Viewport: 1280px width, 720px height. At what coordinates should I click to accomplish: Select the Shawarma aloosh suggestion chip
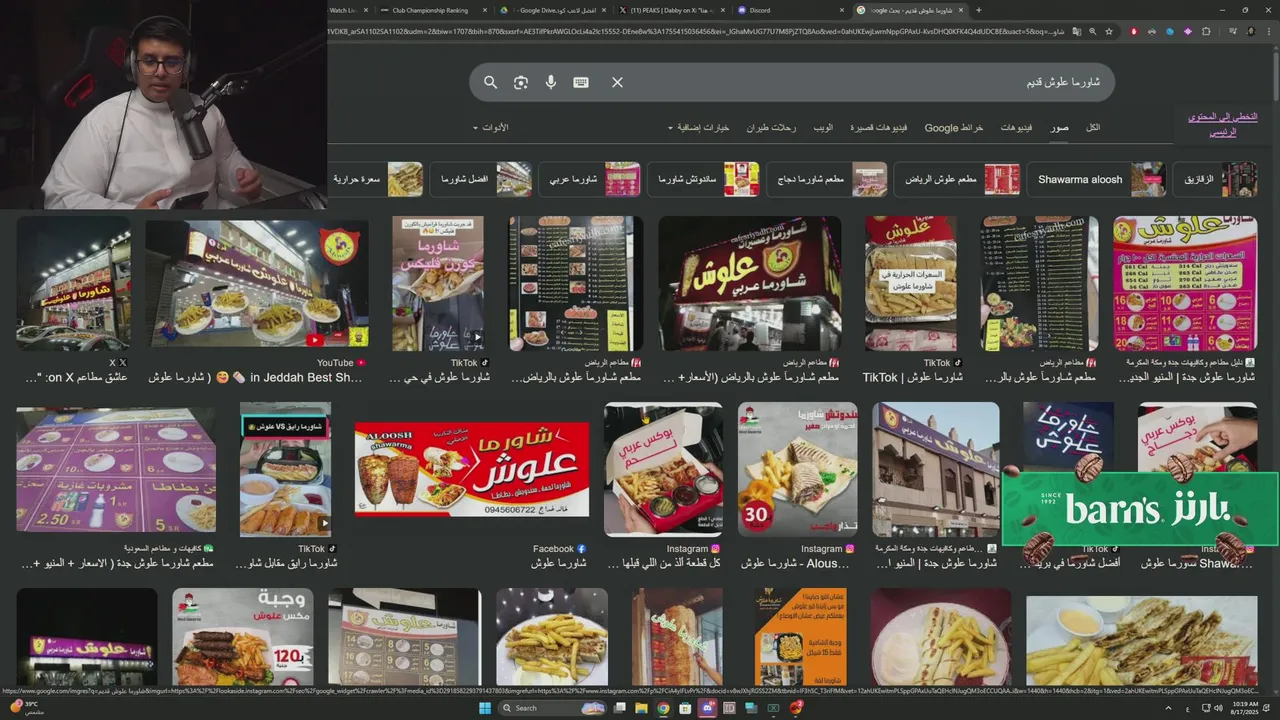[1095, 179]
